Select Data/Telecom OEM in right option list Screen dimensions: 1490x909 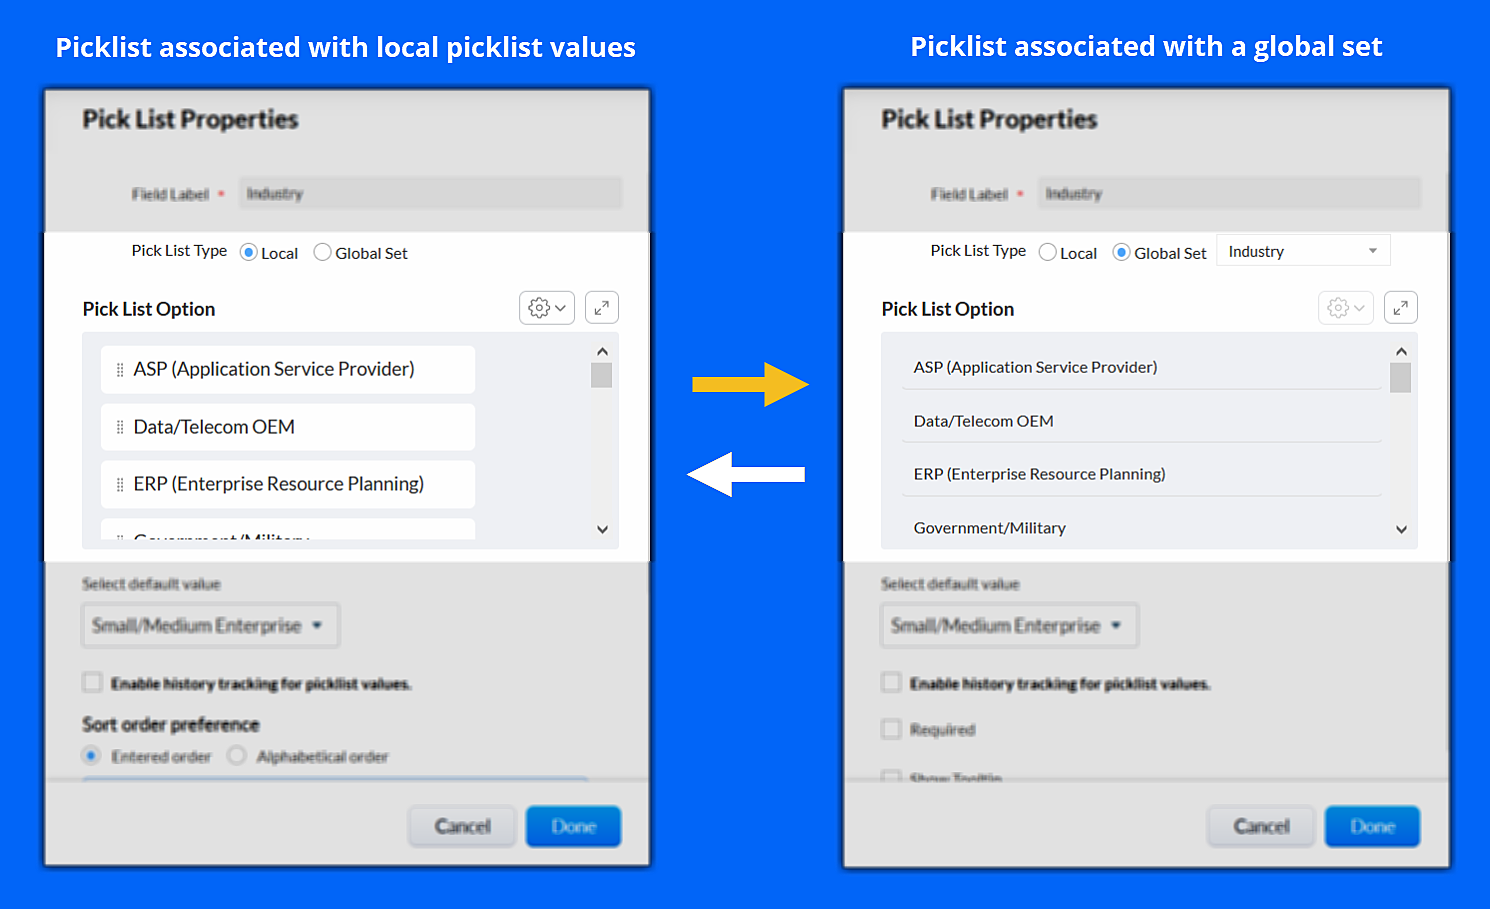click(984, 421)
